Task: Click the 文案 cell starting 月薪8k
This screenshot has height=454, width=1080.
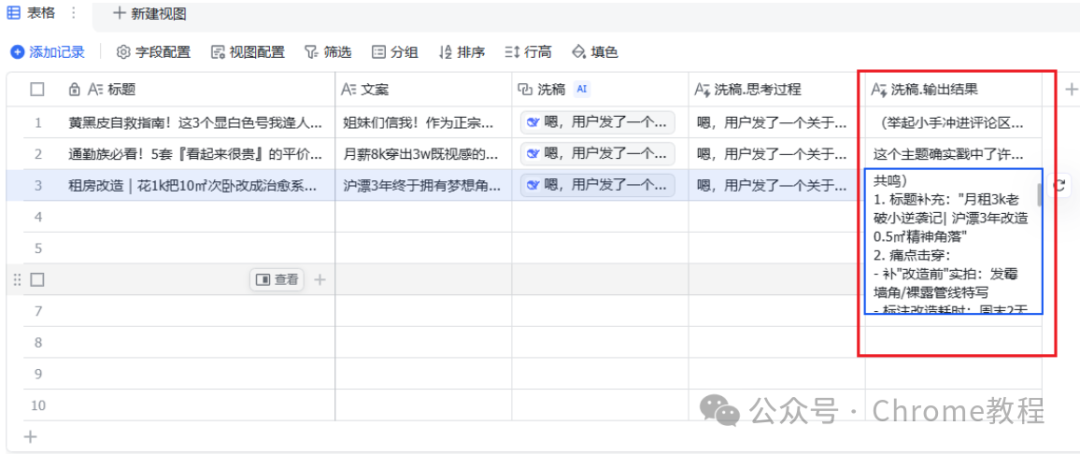Action: [424, 154]
